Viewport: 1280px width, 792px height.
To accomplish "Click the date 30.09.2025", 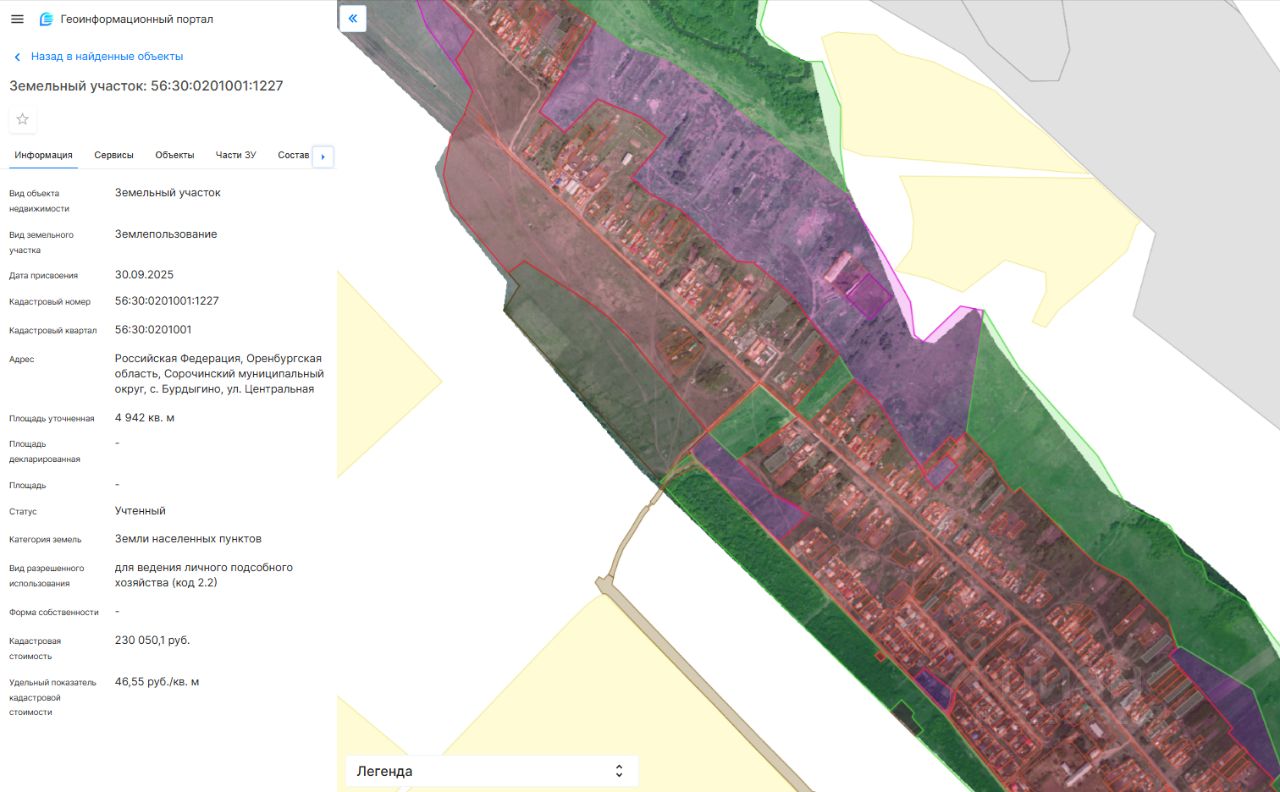I will click(145, 274).
